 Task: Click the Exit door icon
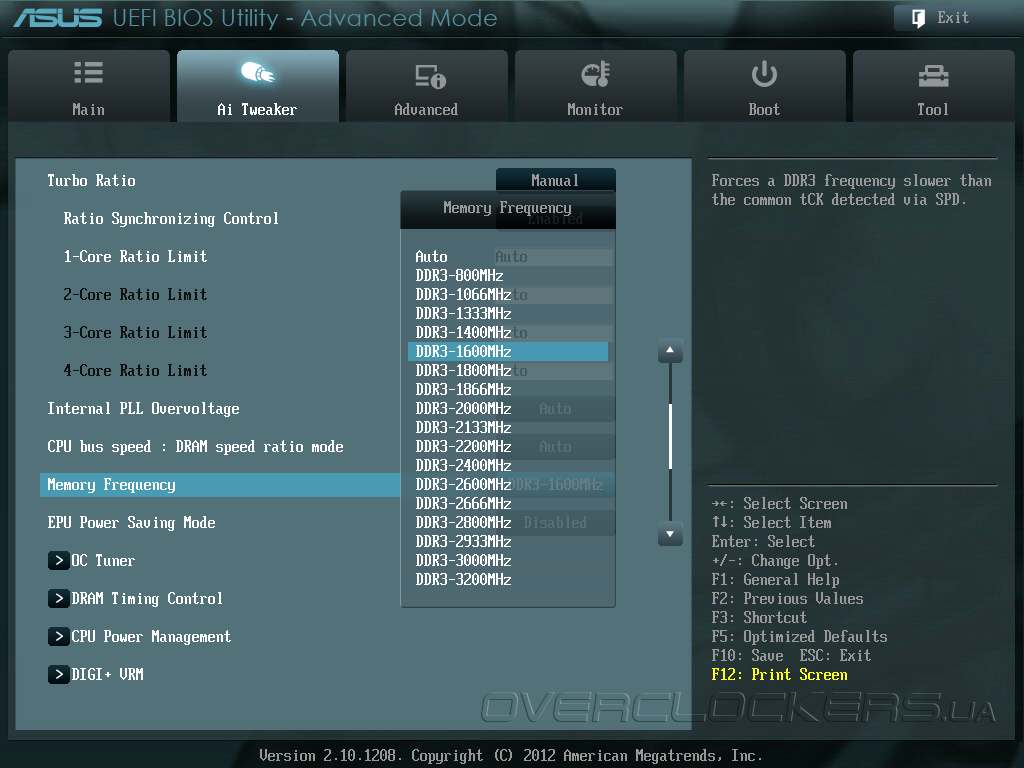[x=918, y=18]
